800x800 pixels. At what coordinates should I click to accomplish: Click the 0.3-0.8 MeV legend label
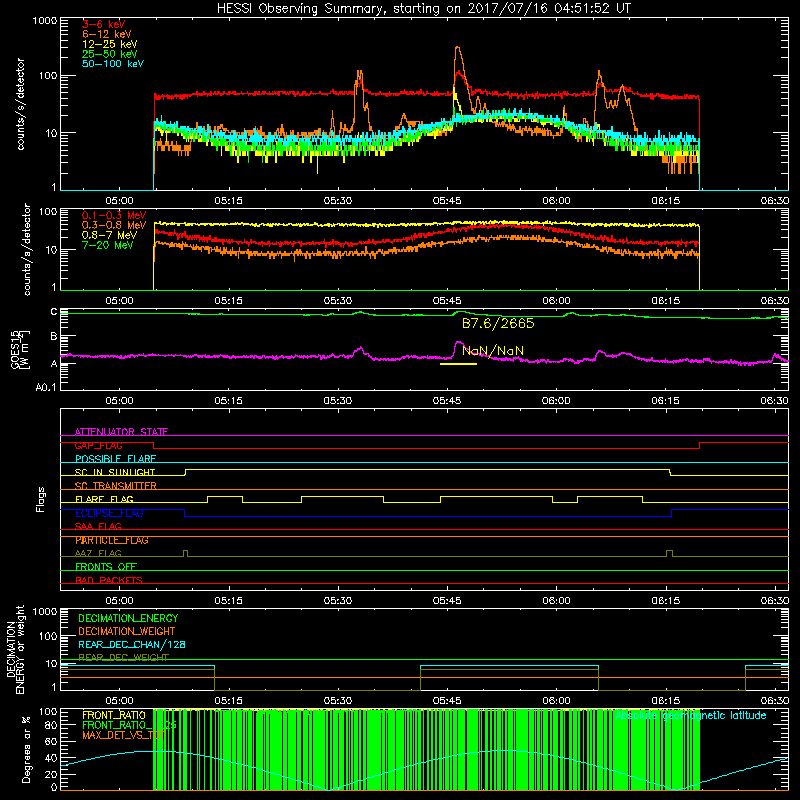coord(114,225)
